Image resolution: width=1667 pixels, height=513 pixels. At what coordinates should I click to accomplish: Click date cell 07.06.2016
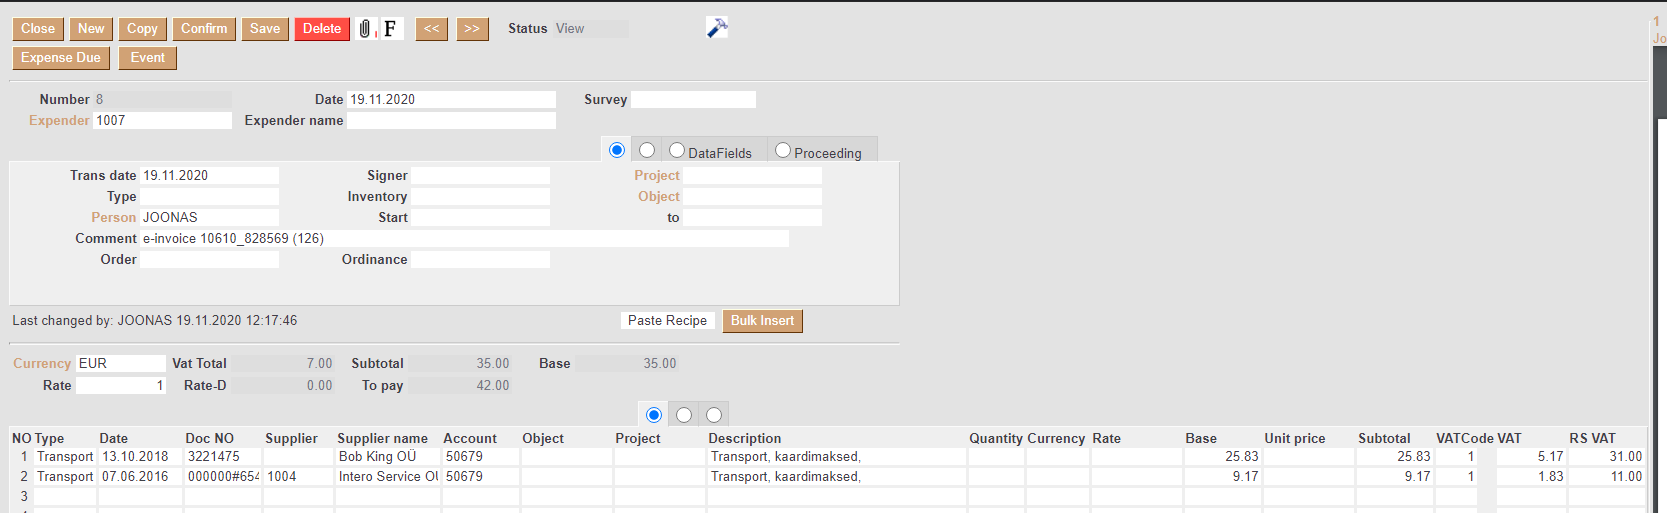point(139,476)
